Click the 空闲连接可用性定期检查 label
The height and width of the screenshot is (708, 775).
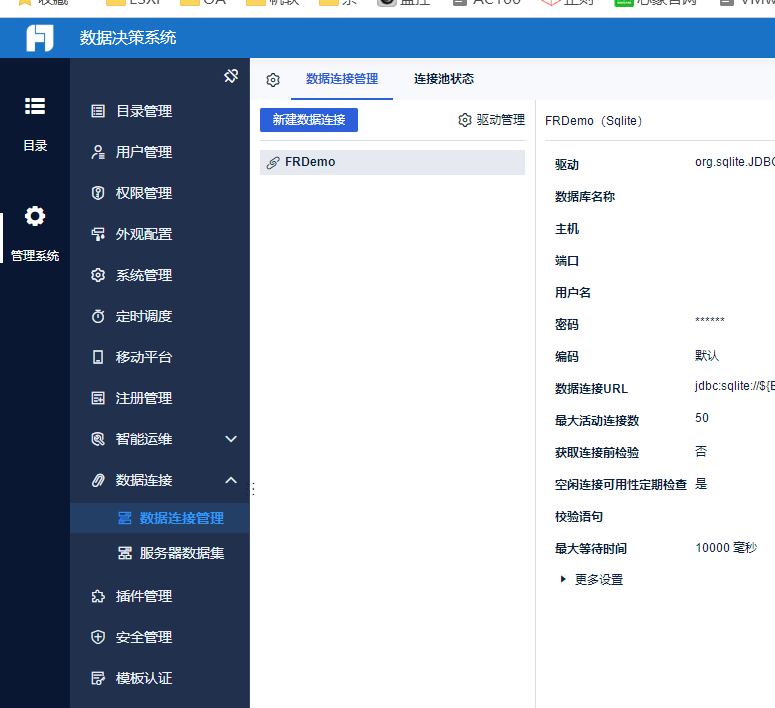point(621,485)
